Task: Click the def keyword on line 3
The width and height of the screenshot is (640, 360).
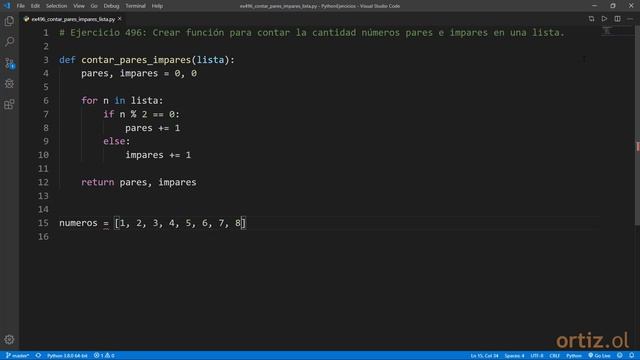Action: click(67, 60)
